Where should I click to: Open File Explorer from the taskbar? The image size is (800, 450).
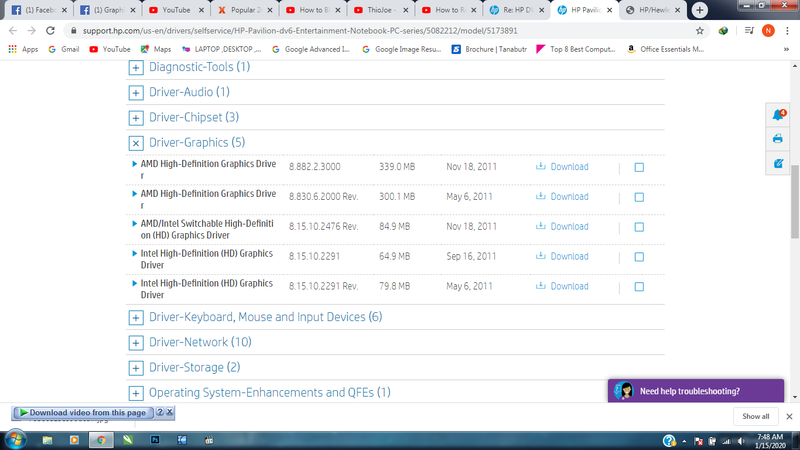(47, 440)
